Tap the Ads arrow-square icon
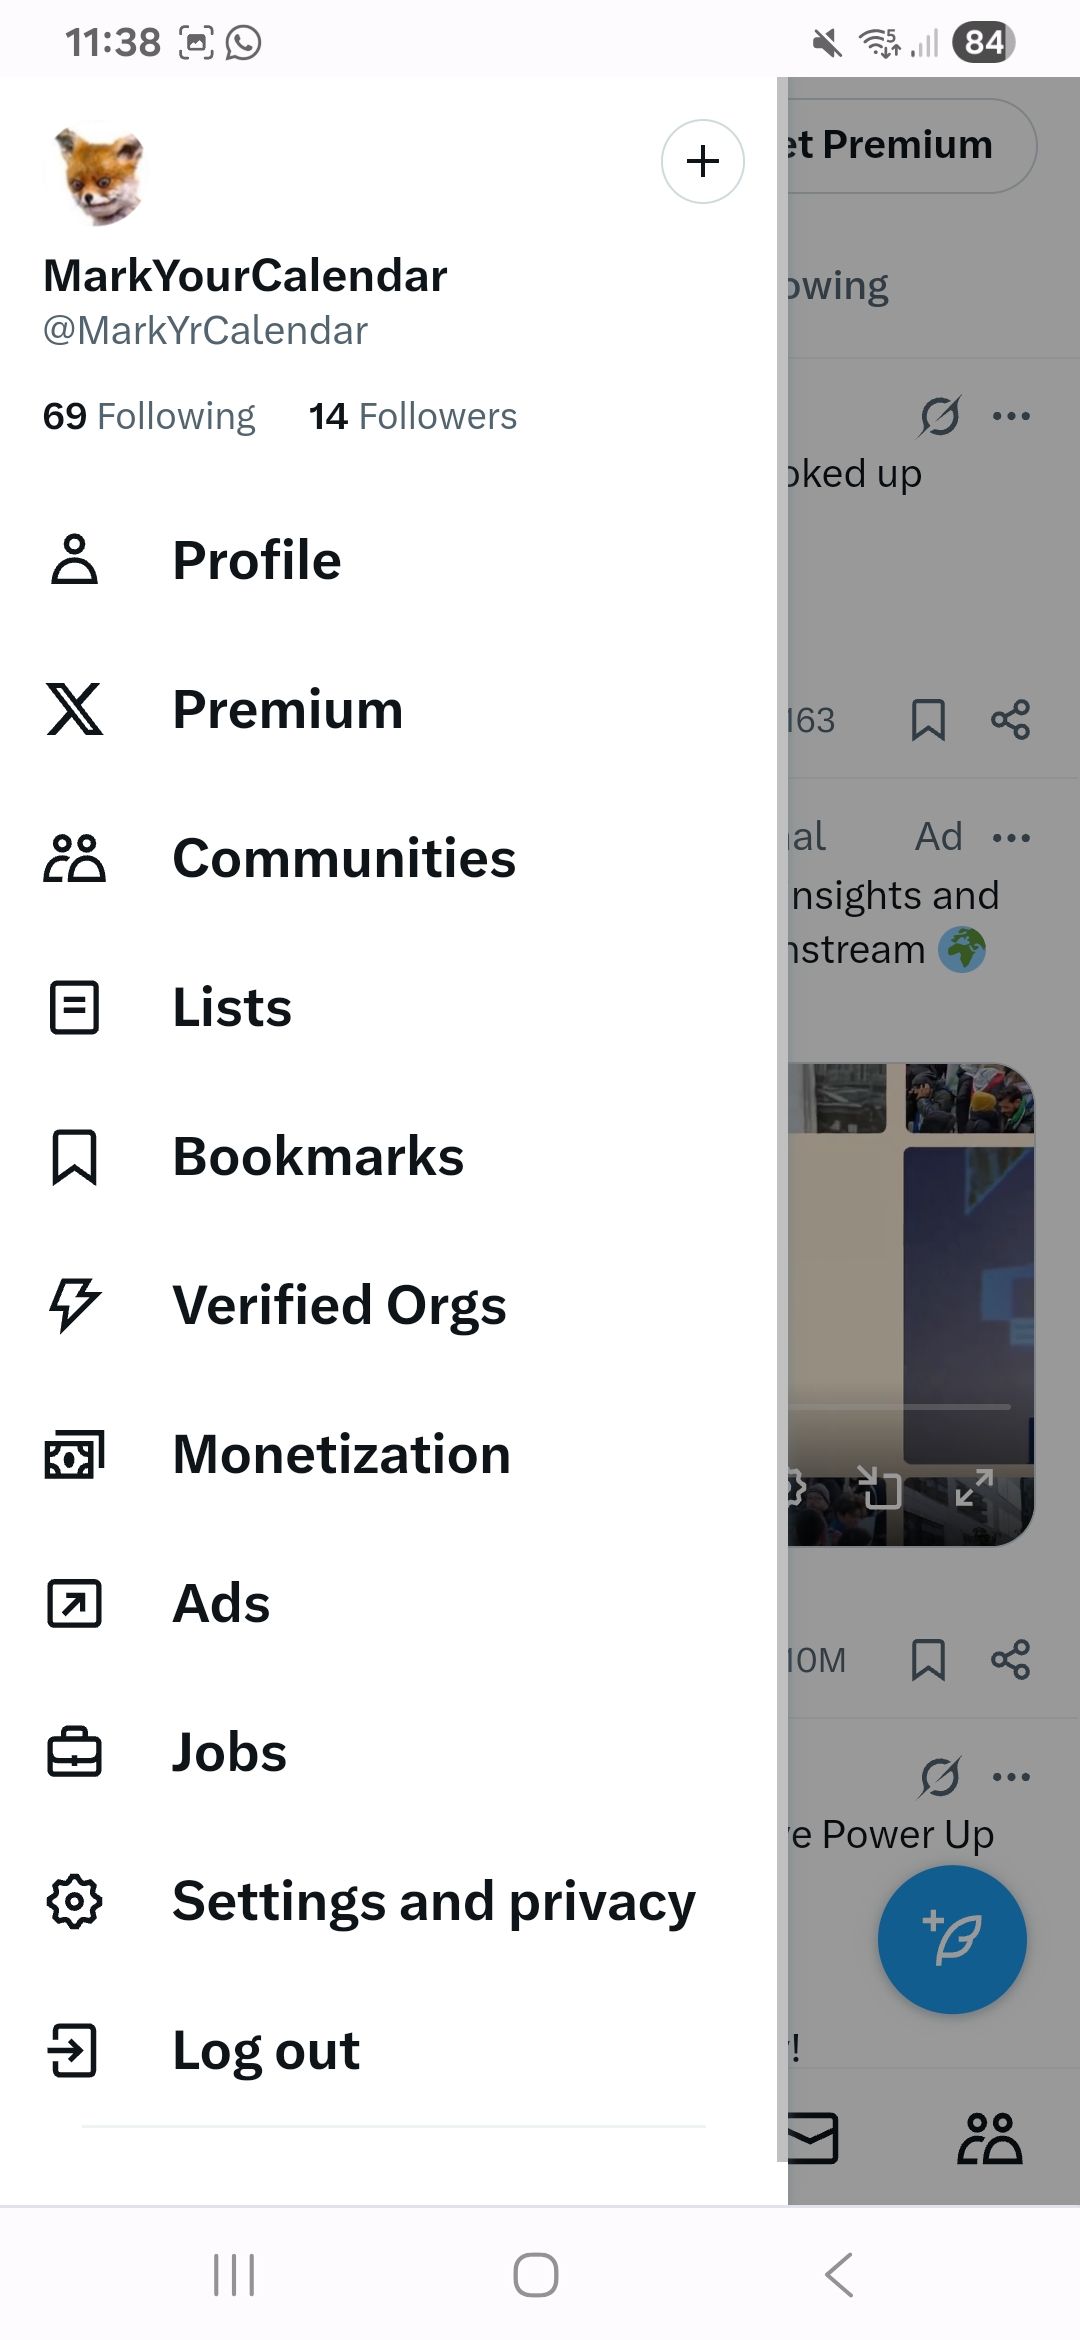The image size is (1080, 2340). pyautogui.click(x=75, y=1603)
